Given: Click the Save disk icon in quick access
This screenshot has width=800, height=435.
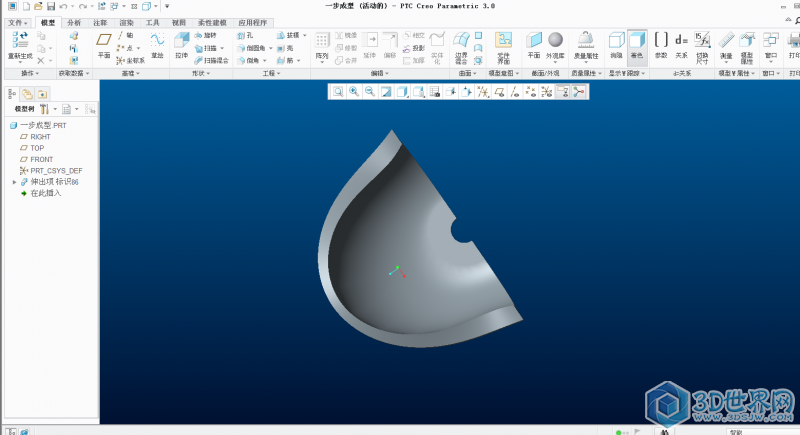Looking at the screenshot, I should 51,6.
